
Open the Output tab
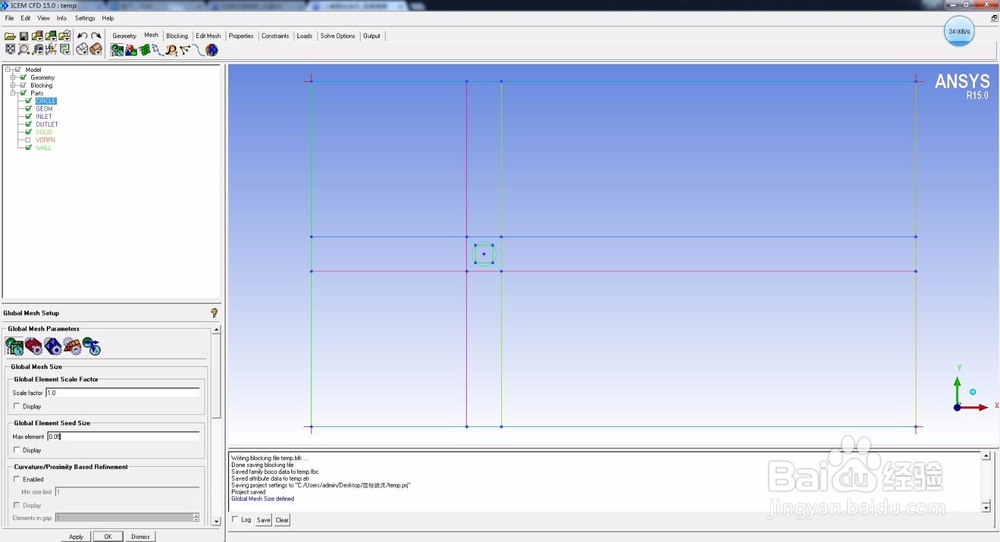point(371,36)
